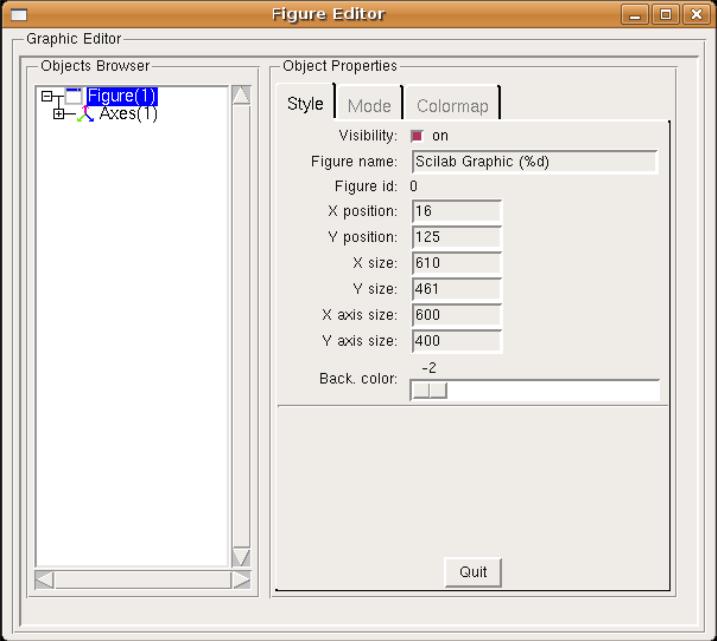Switch to the Colormap tab

pyautogui.click(x=452, y=106)
